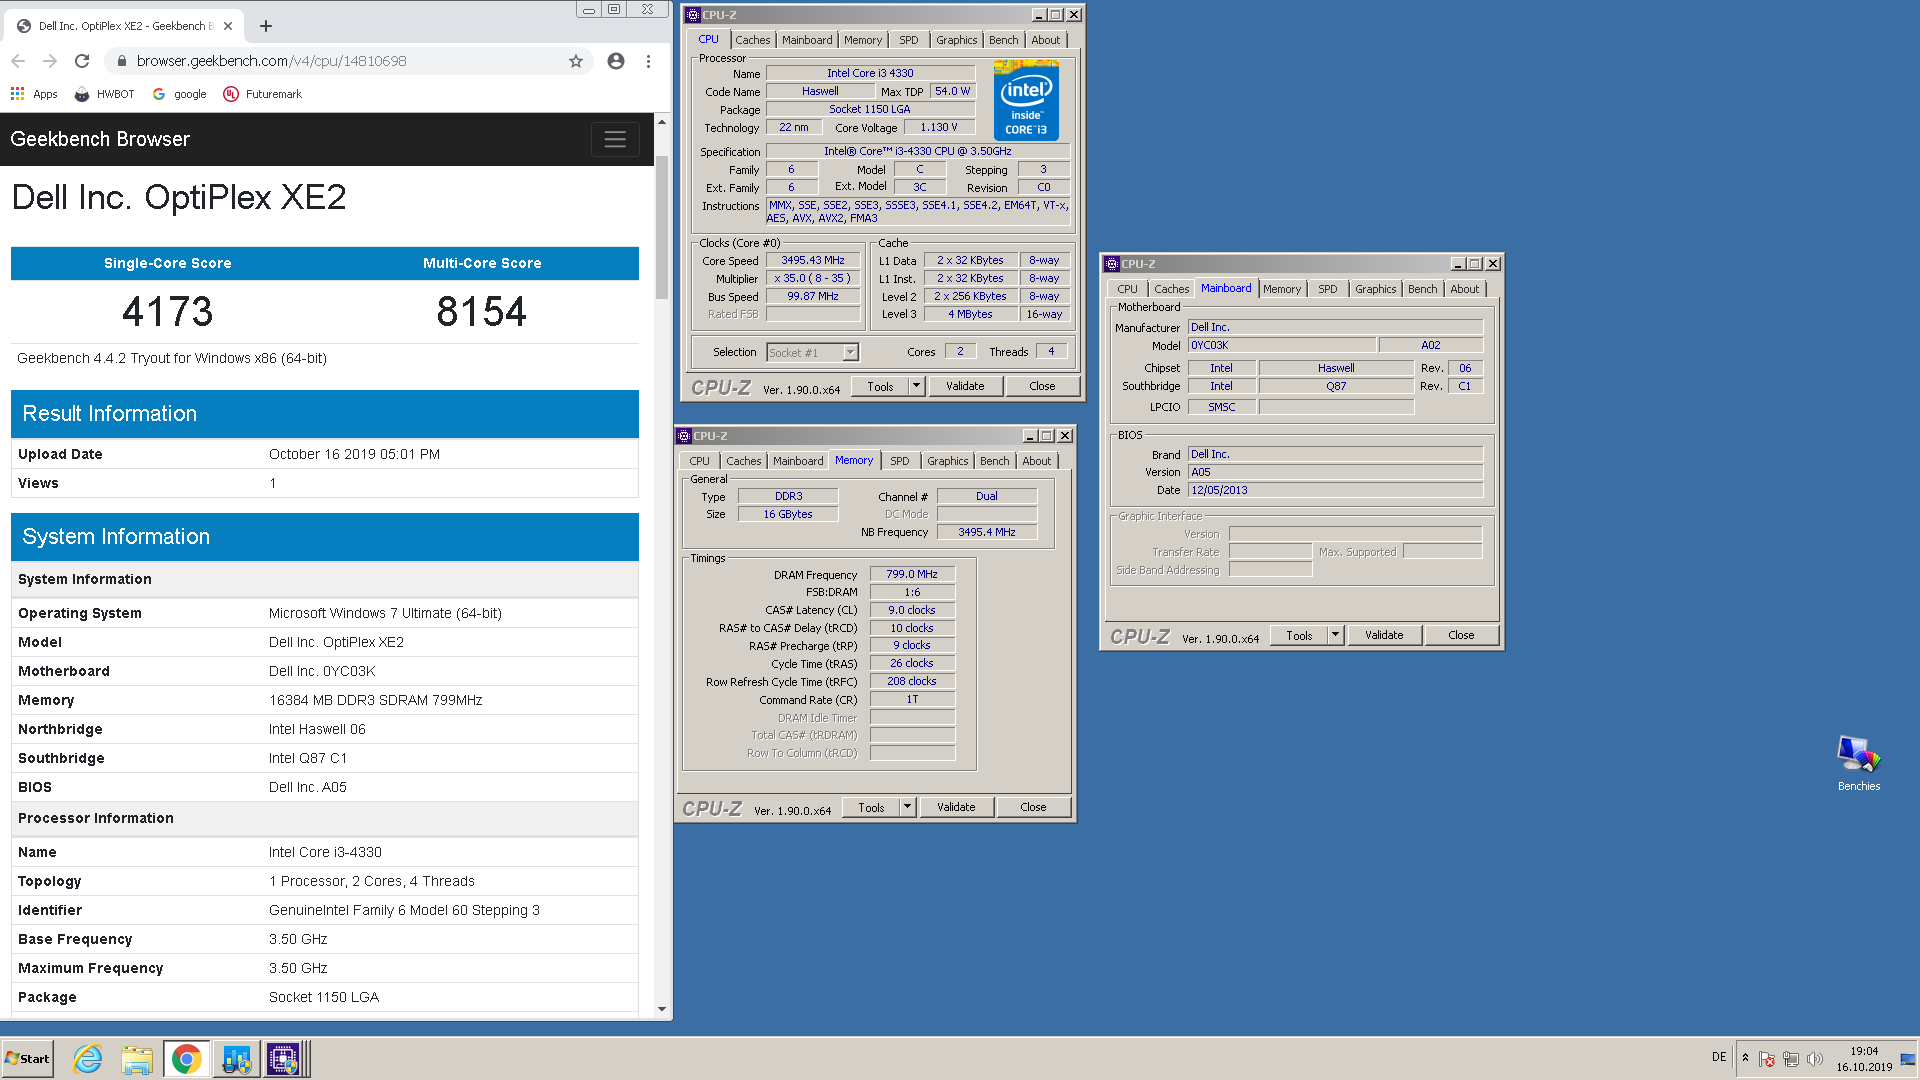1920x1080 pixels.
Task: Open the Futuremark bookmark
Action: coord(262,94)
